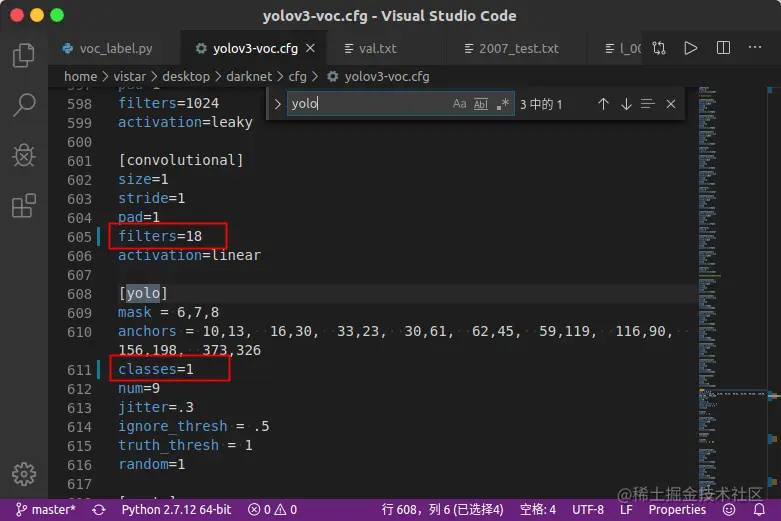781x521 pixels.
Task: Open notifications bell in status bar
Action: pyautogui.click(x=759, y=510)
